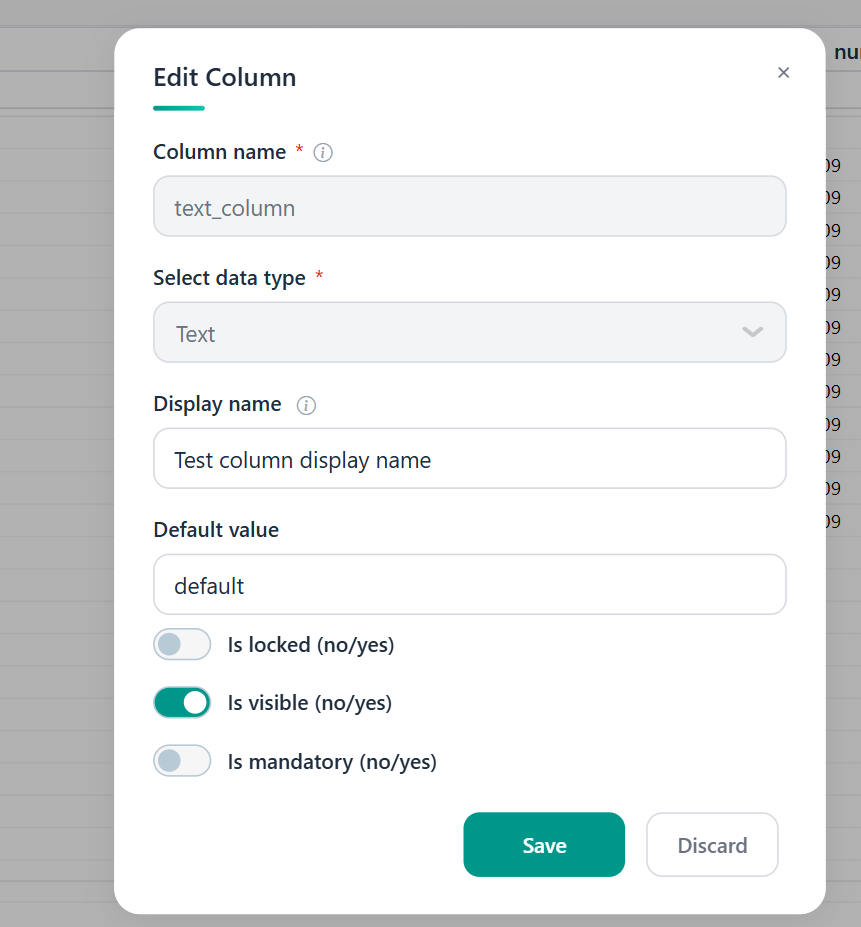Viewport: 861px width, 927px height.
Task: Click the "Select data type" field label
Action: tap(229, 278)
